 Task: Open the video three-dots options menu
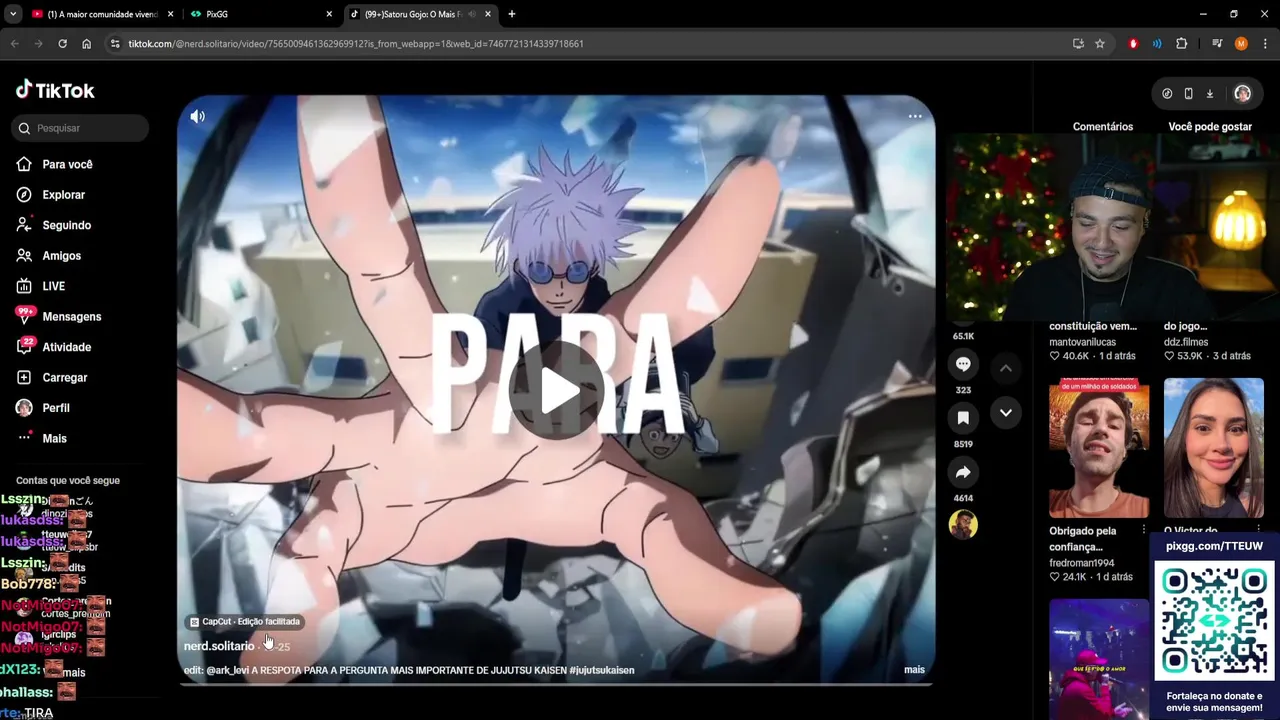(915, 116)
